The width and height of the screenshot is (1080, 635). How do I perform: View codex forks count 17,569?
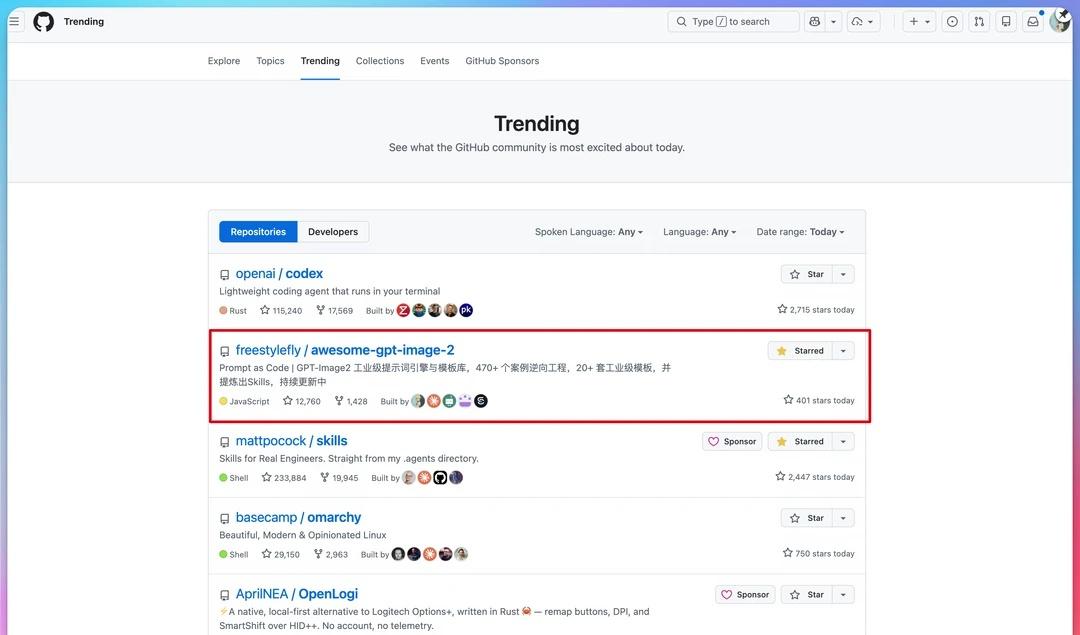335,311
